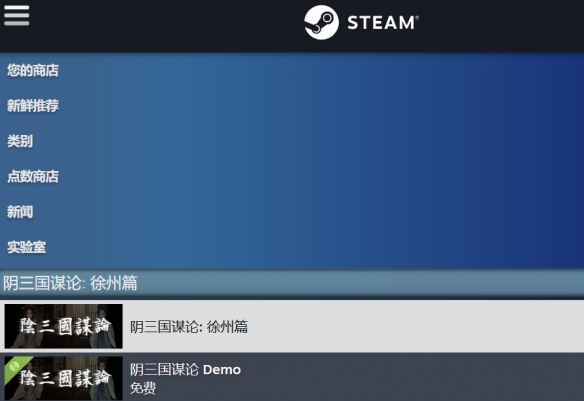This screenshot has height=401, width=584.
Task: Click the round Steam logo icon
Action: 321,22
